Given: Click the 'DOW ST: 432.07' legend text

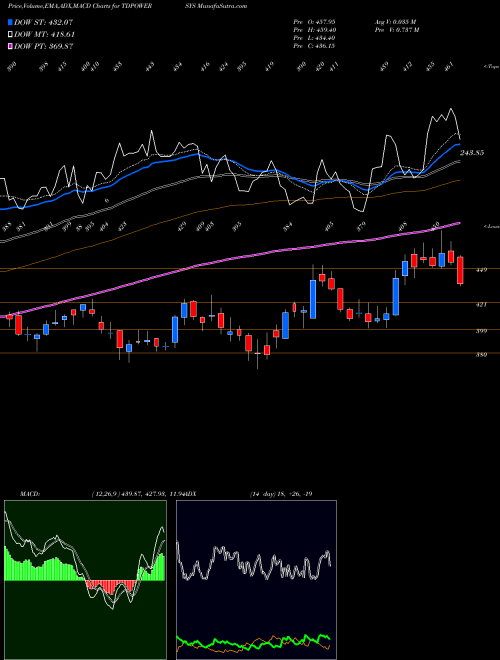Looking at the screenshot, I should 44,22.
